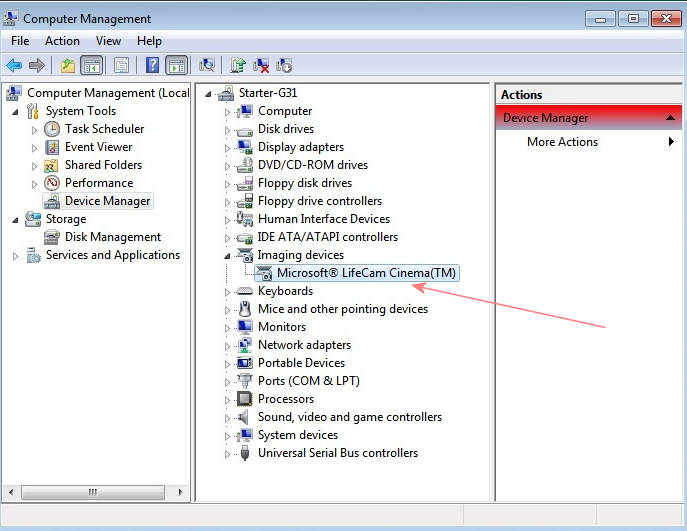Collapse the System Tools node
This screenshot has width=687, height=531.
point(15,112)
